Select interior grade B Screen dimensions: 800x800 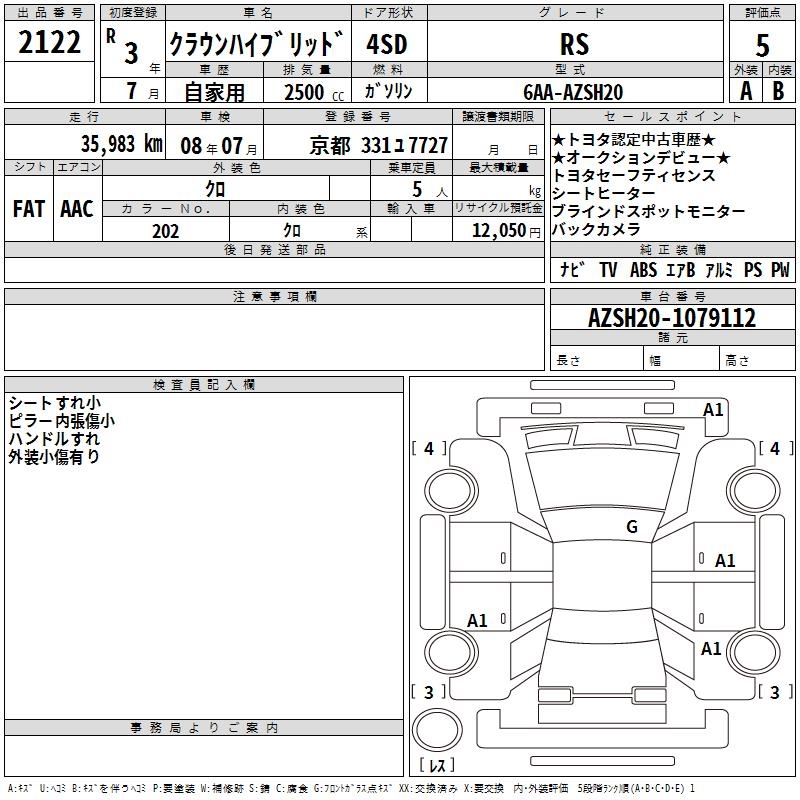[x=779, y=91]
